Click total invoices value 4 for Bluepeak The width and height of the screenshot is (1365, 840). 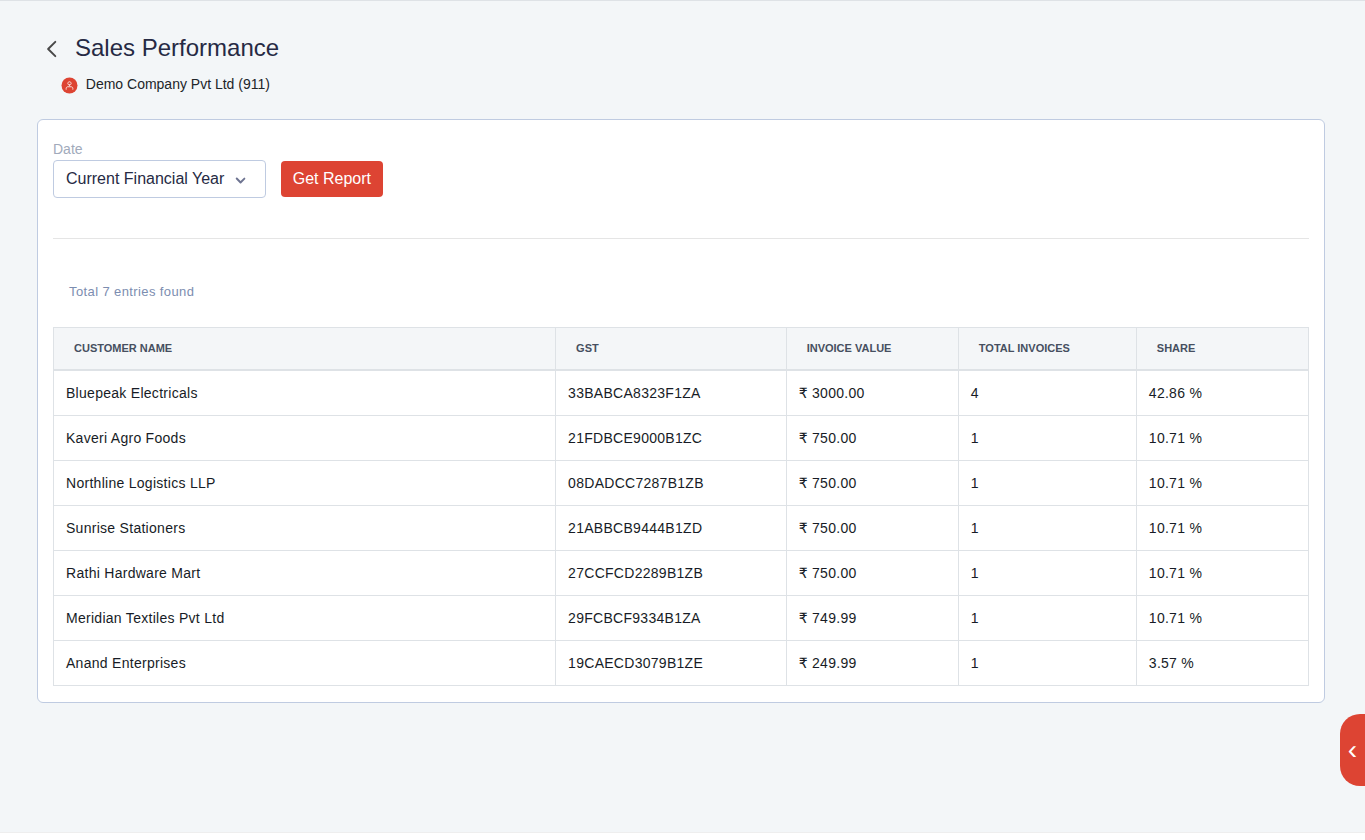pyautogui.click(x=975, y=393)
